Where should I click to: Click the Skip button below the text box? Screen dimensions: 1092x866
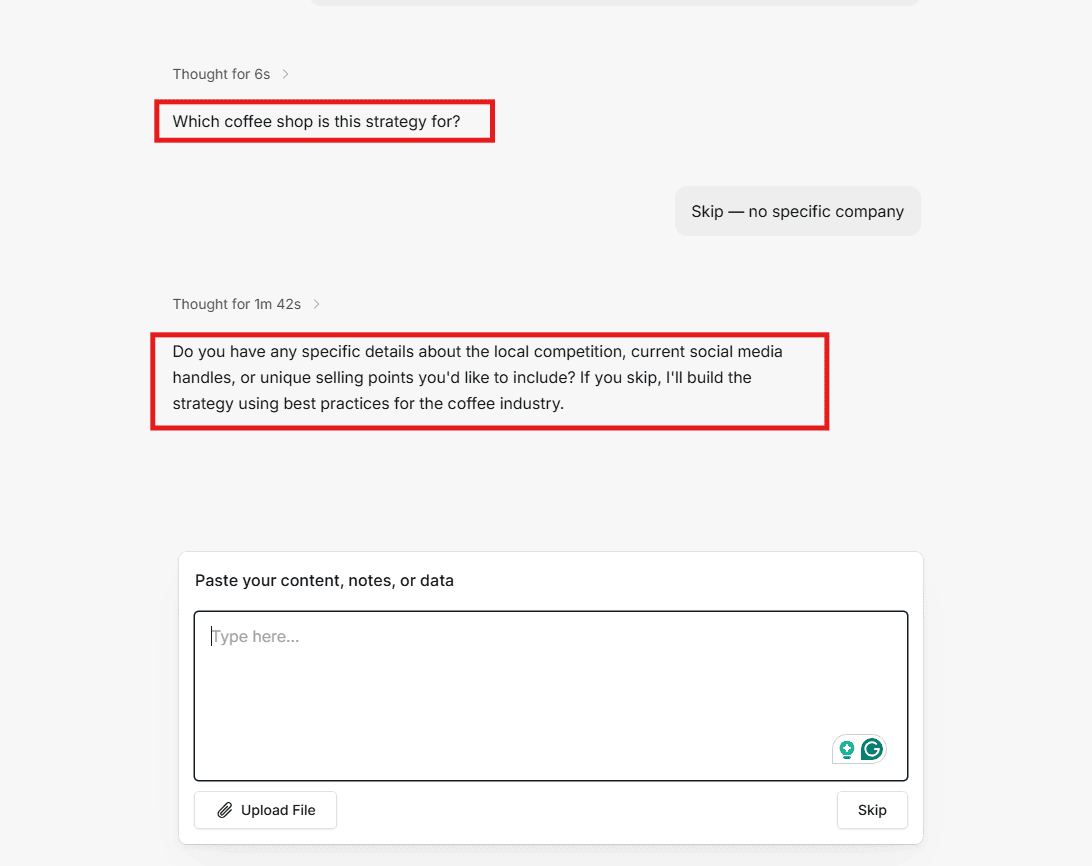[872, 810]
